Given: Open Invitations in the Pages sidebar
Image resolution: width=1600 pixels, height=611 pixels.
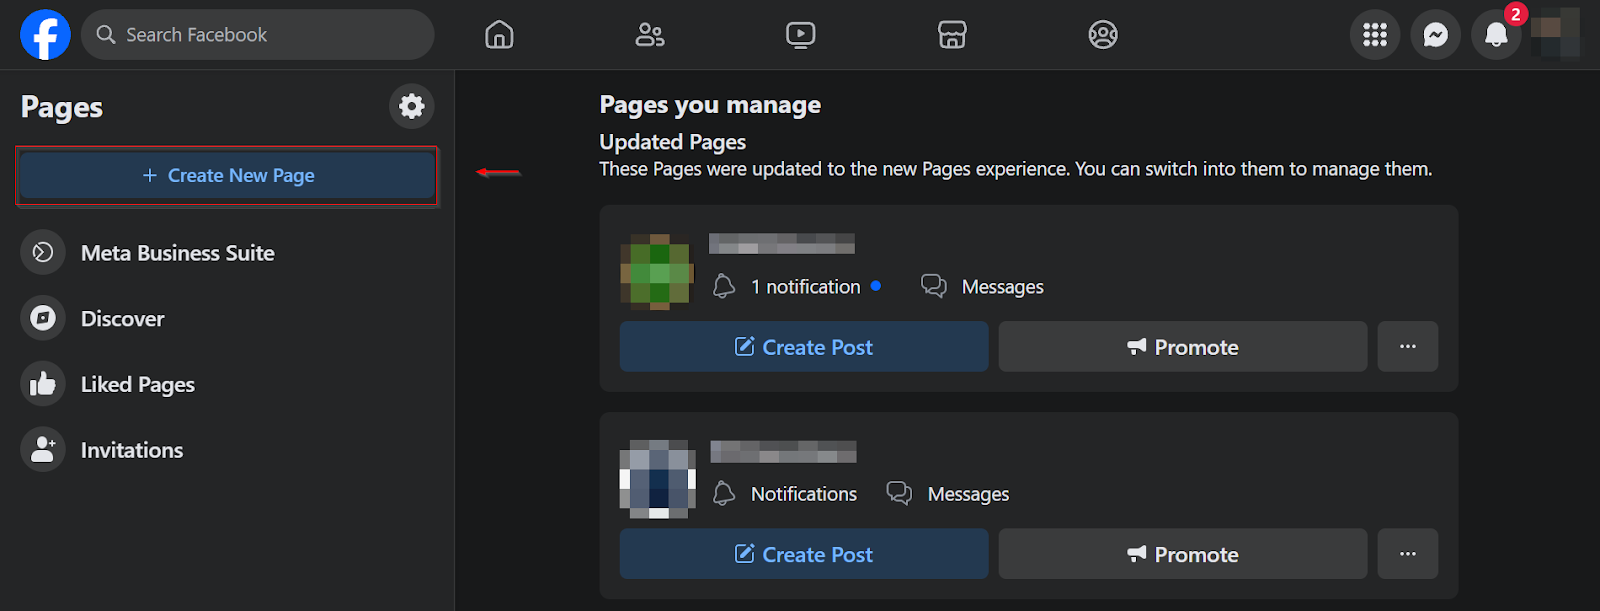Looking at the screenshot, I should pyautogui.click(x=228, y=450).
